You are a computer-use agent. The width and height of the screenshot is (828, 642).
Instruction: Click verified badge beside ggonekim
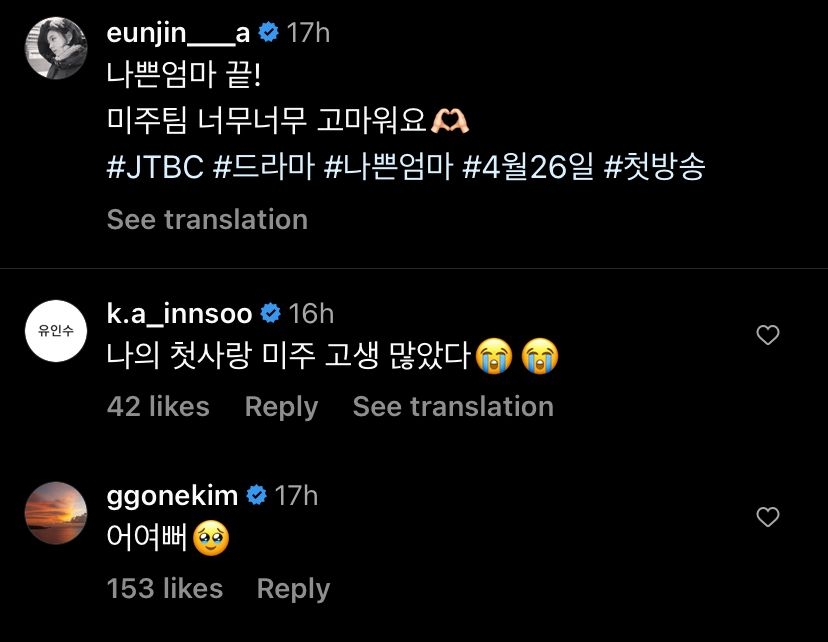point(256,495)
